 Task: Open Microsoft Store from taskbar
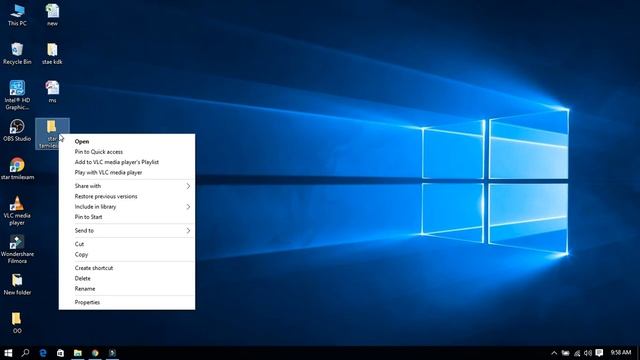click(x=60, y=353)
